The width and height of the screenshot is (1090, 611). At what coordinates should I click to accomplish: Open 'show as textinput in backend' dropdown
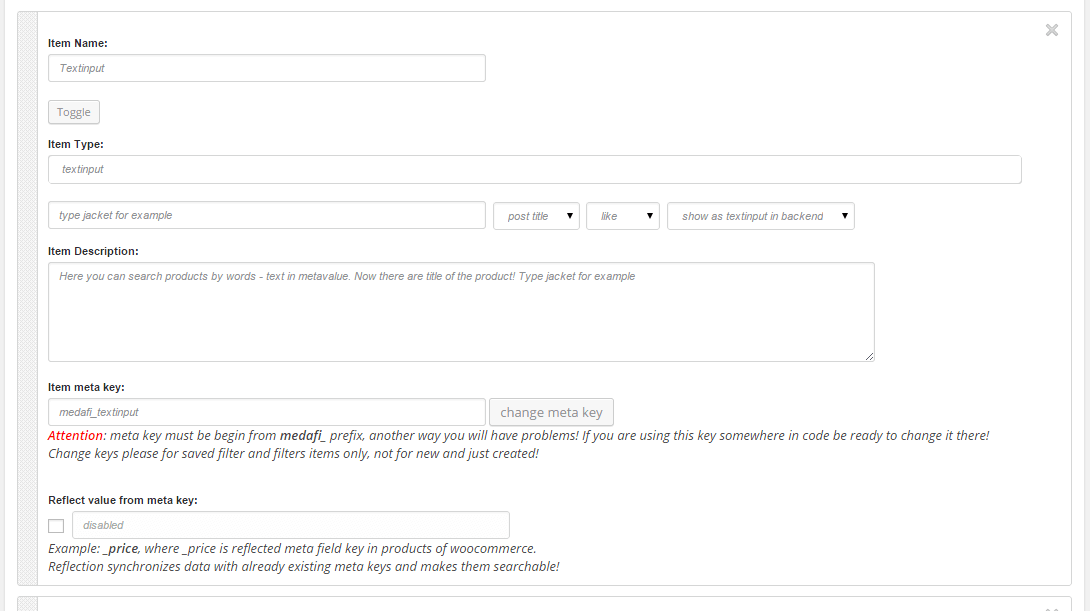760,216
